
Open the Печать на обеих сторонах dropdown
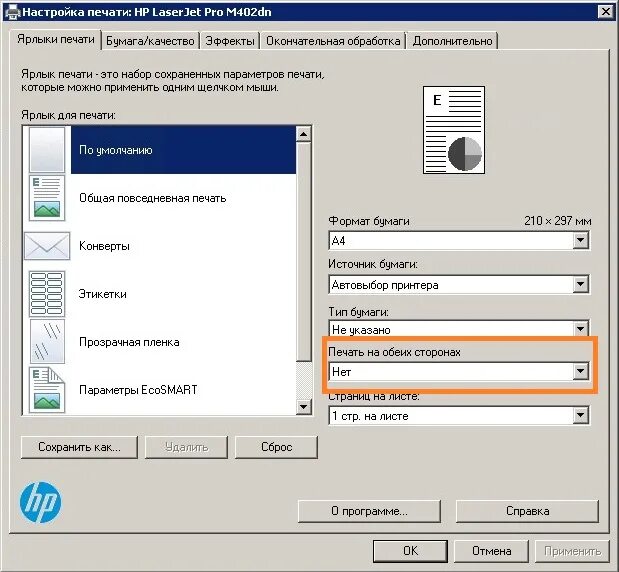tap(459, 371)
